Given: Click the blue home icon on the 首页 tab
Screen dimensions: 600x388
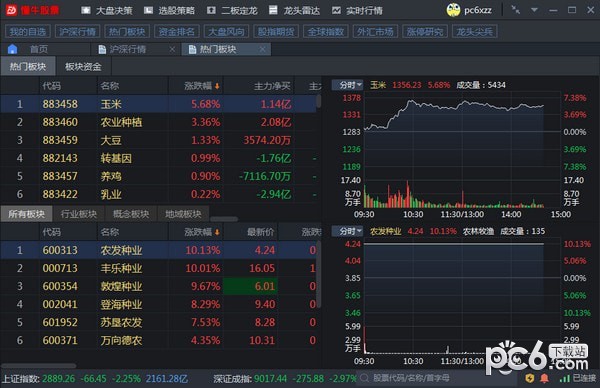Looking at the screenshot, I should pyautogui.click(x=13, y=49).
